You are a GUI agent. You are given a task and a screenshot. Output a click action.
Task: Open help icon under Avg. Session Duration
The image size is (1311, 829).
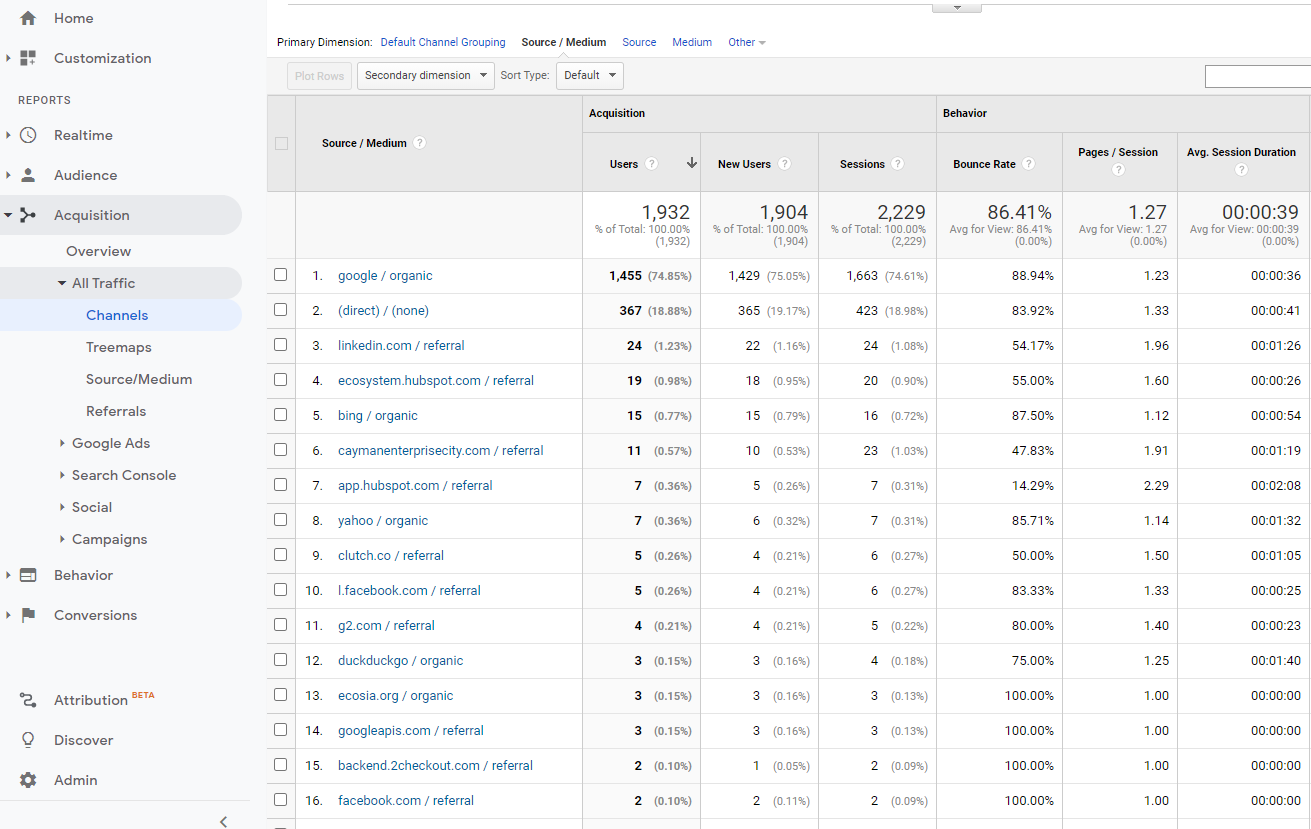coord(1241,170)
